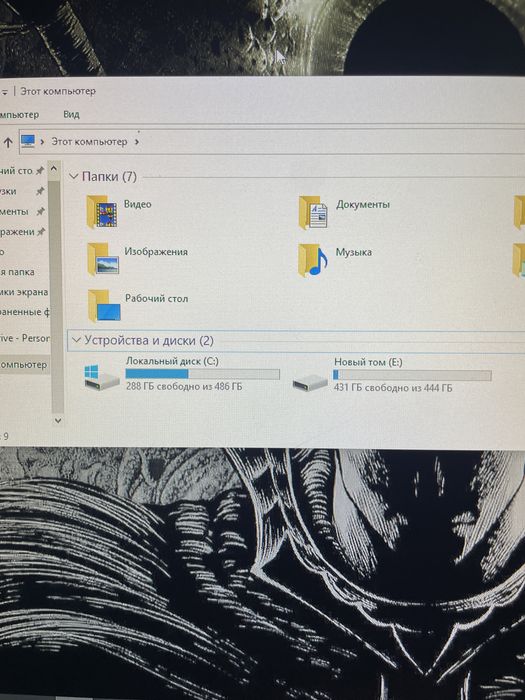Open the Рабочий стол folder icon
Viewport: 525px width, 700px height.
[104, 306]
